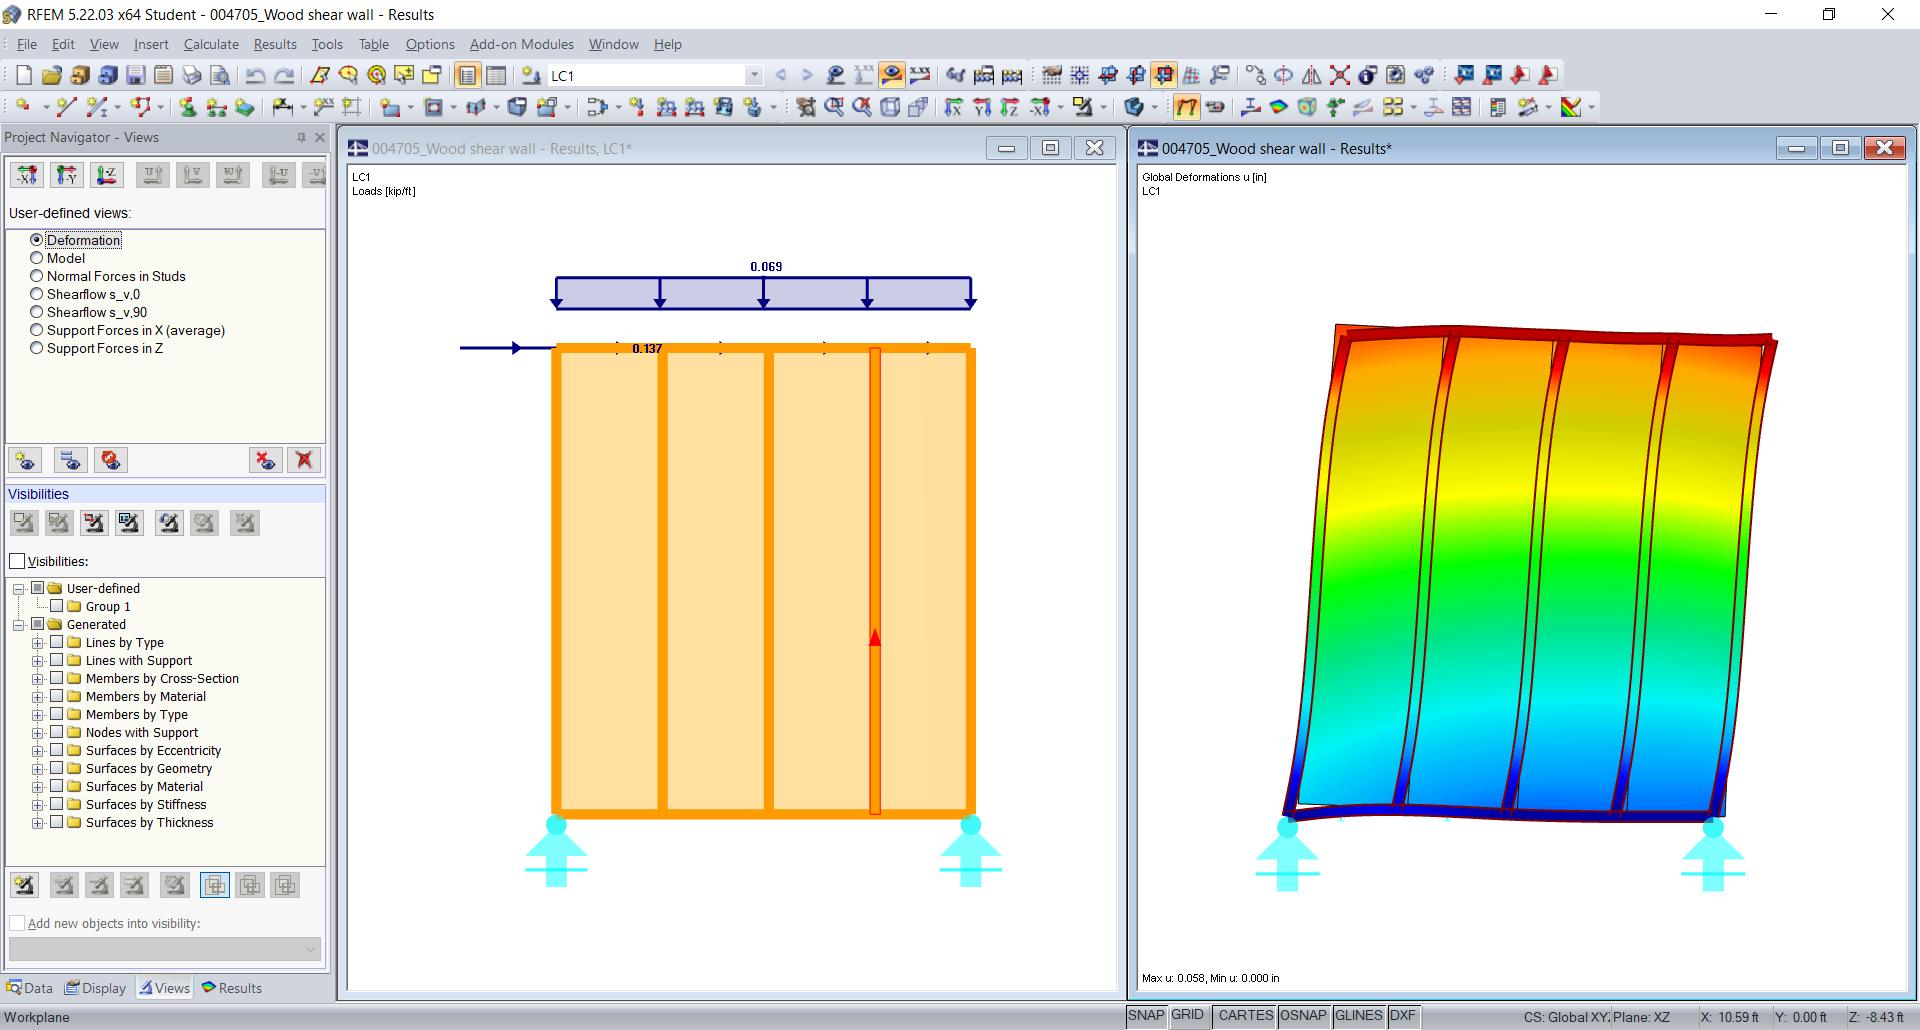
Task: Click the create new user-defined view icon
Action: pos(25,460)
